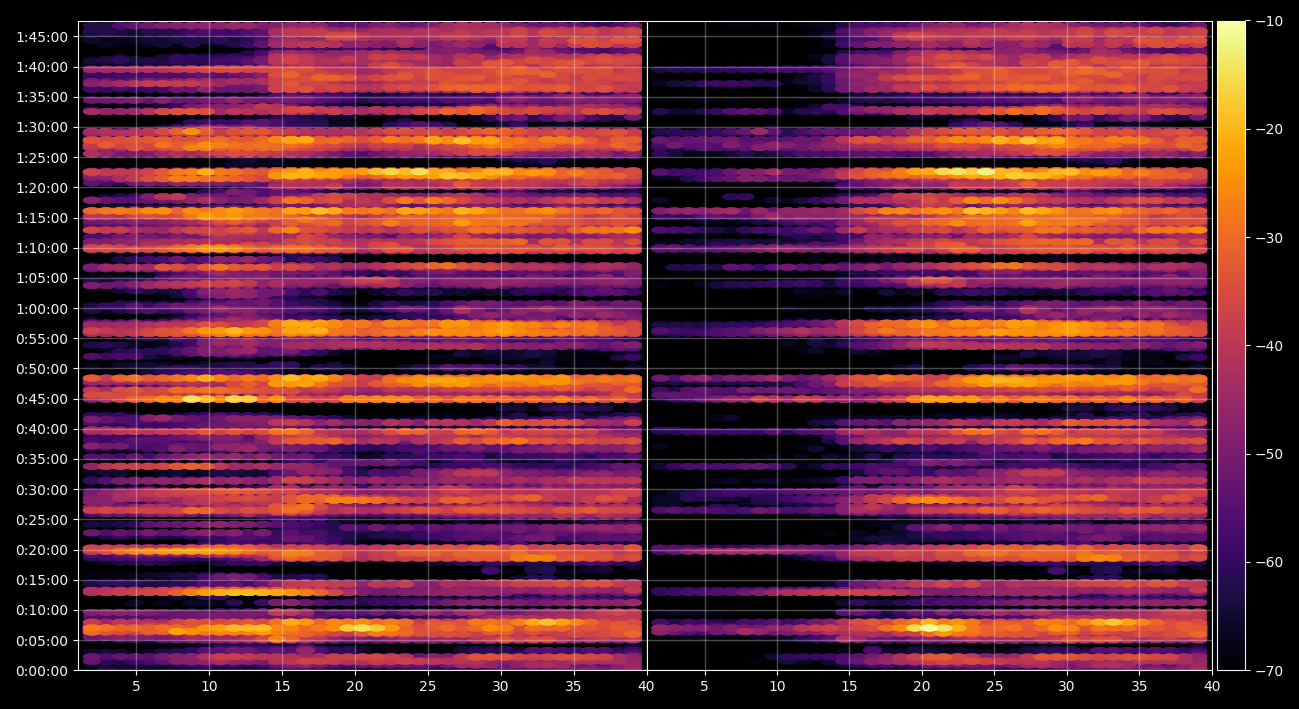The width and height of the screenshot is (1299, 709).
Task: Click x-axis tick 30 of the right heatmap
Action: pos(1067,687)
